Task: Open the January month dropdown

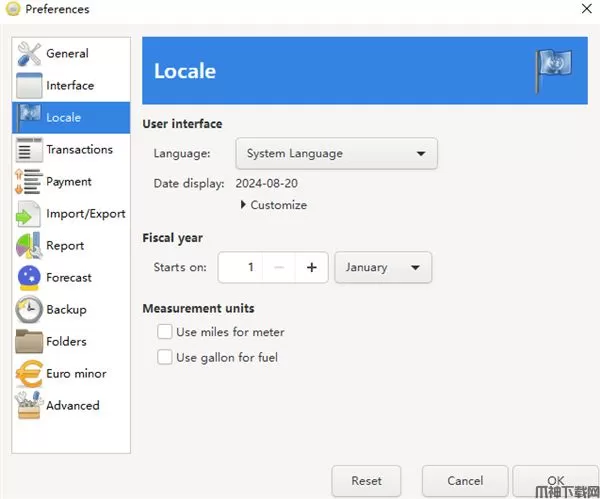Action: pos(383,267)
